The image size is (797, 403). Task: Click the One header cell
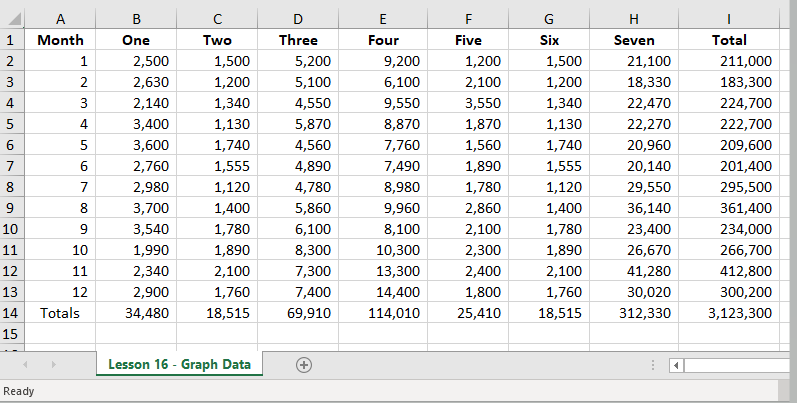point(136,40)
